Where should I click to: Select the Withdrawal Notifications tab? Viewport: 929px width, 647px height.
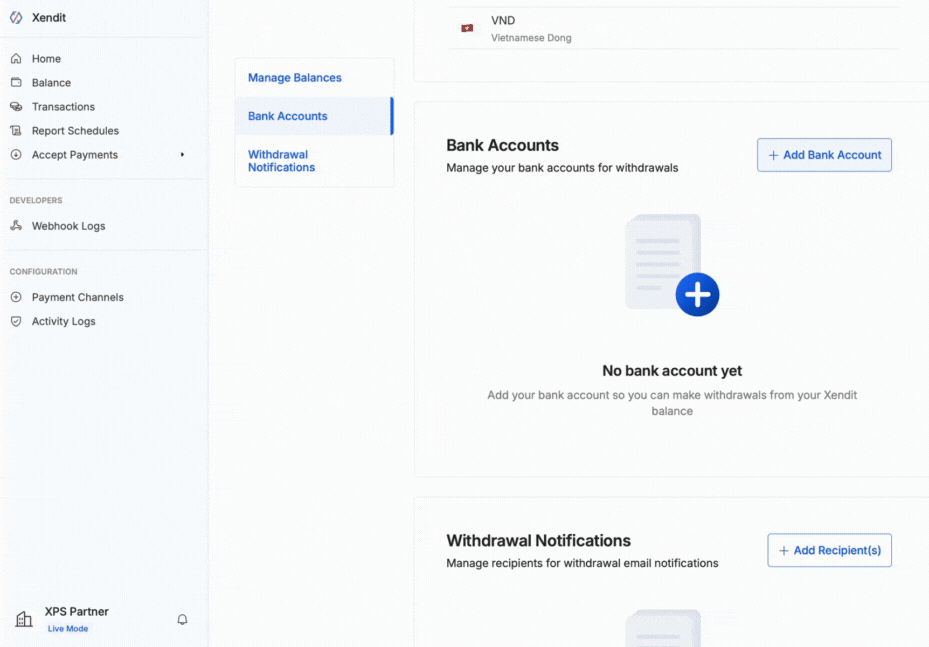[x=314, y=161]
